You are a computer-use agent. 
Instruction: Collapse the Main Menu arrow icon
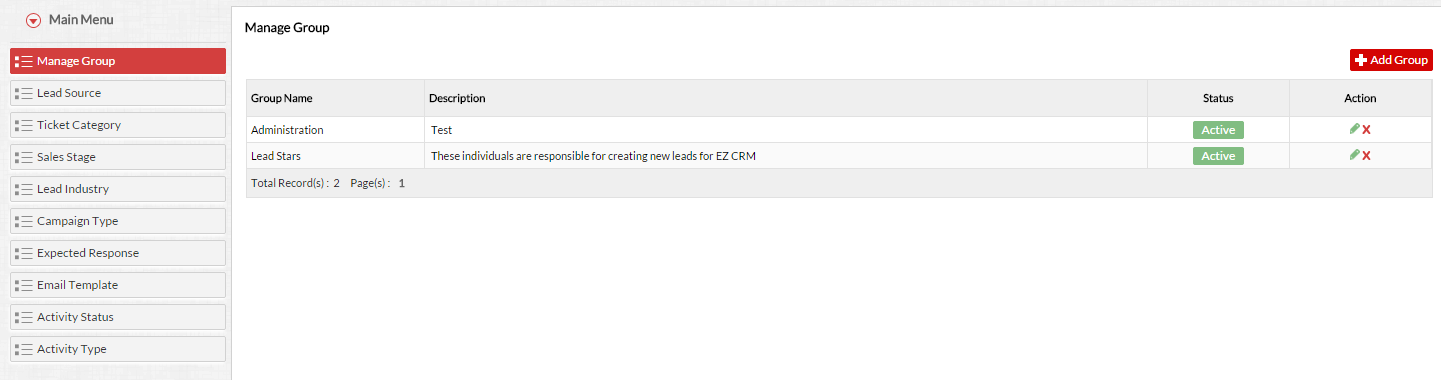click(x=34, y=20)
